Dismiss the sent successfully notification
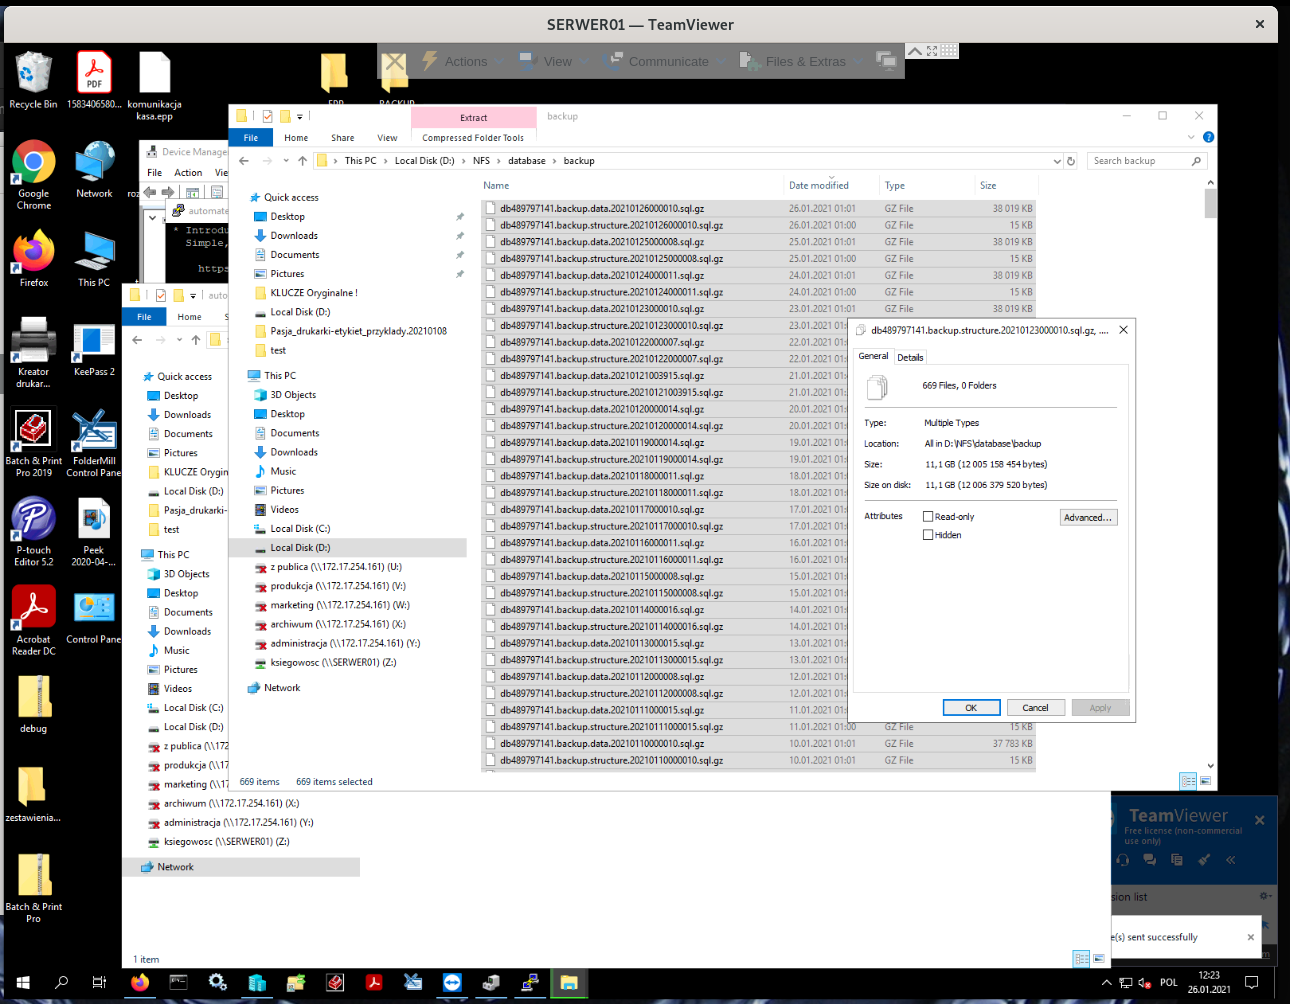Viewport: 1290px width, 1004px height. [1250, 937]
